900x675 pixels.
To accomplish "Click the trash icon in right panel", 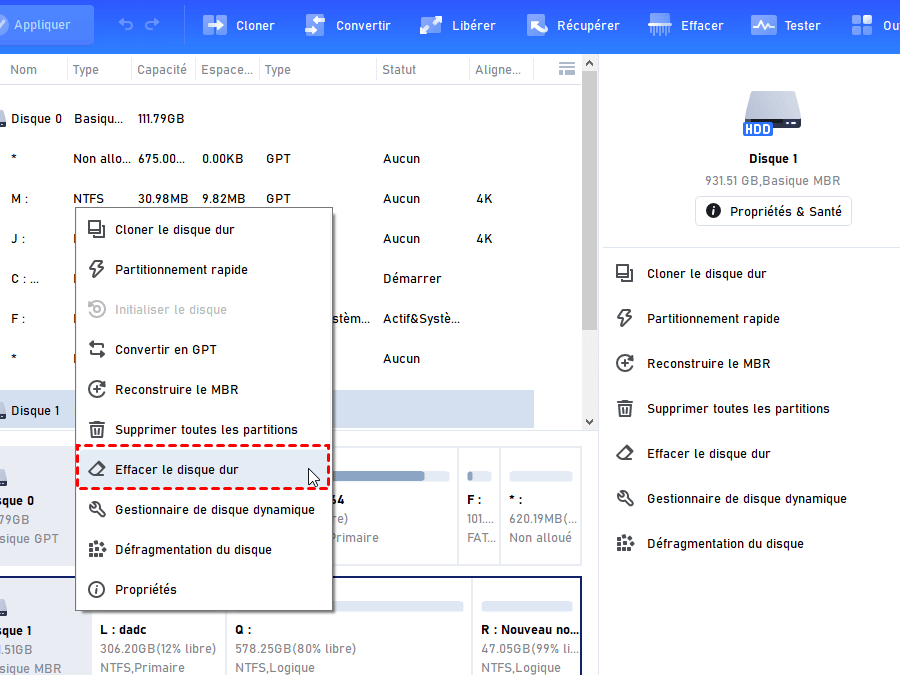I will [x=624, y=409].
